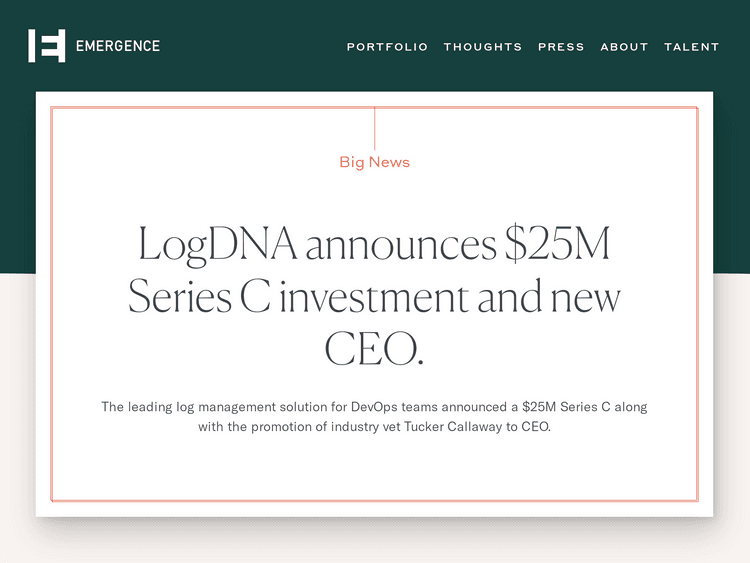This screenshot has height=563, width=750.
Task: Click "DevOps" in the summary paragraph
Action: (x=377, y=407)
